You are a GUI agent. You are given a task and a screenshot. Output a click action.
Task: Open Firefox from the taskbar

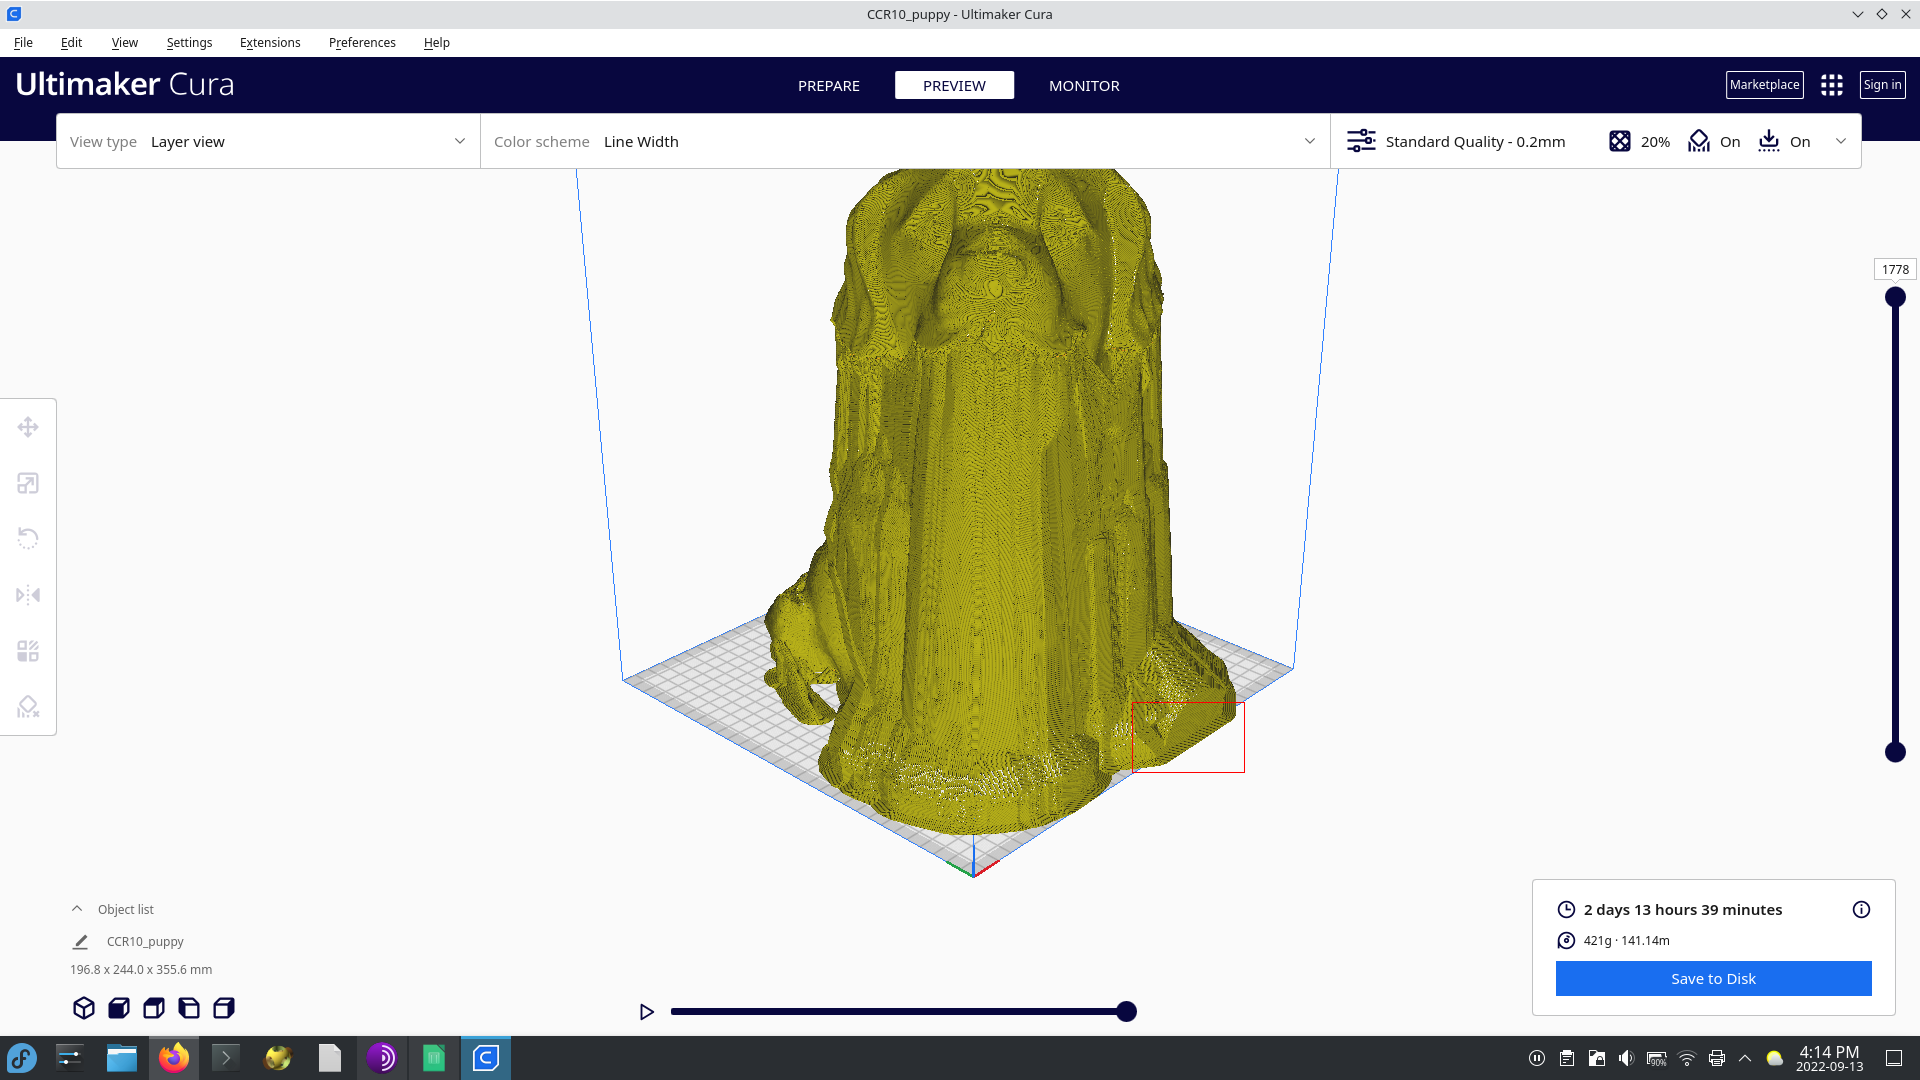174,1058
